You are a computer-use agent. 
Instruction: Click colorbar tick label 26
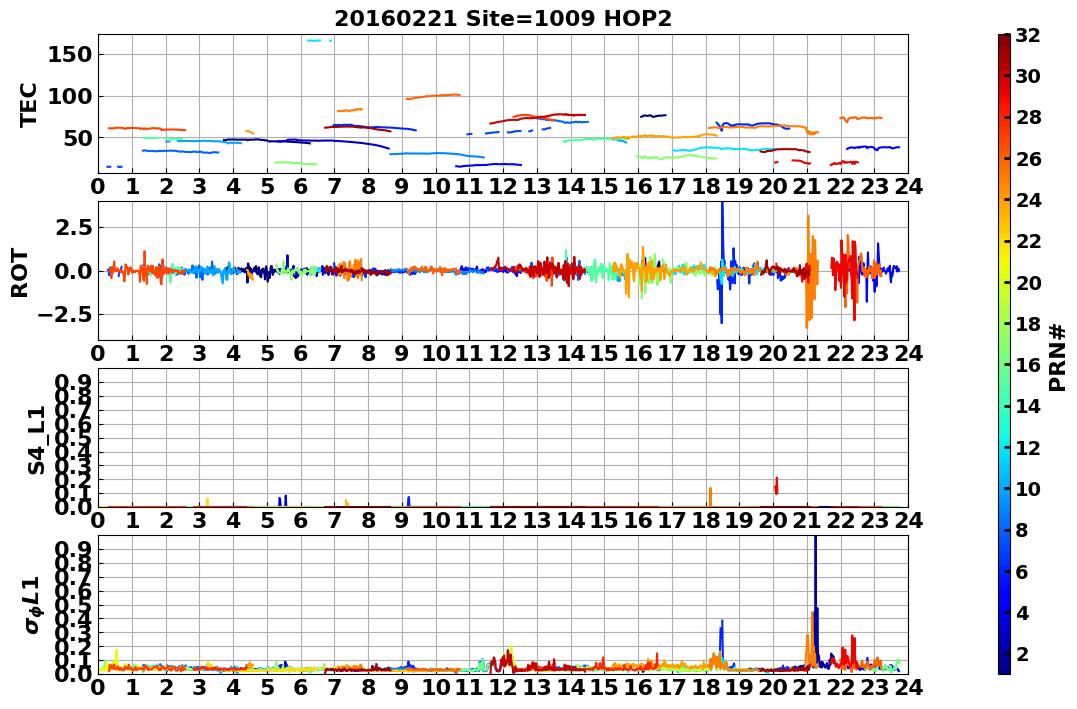pyautogui.click(x=1028, y=159)
